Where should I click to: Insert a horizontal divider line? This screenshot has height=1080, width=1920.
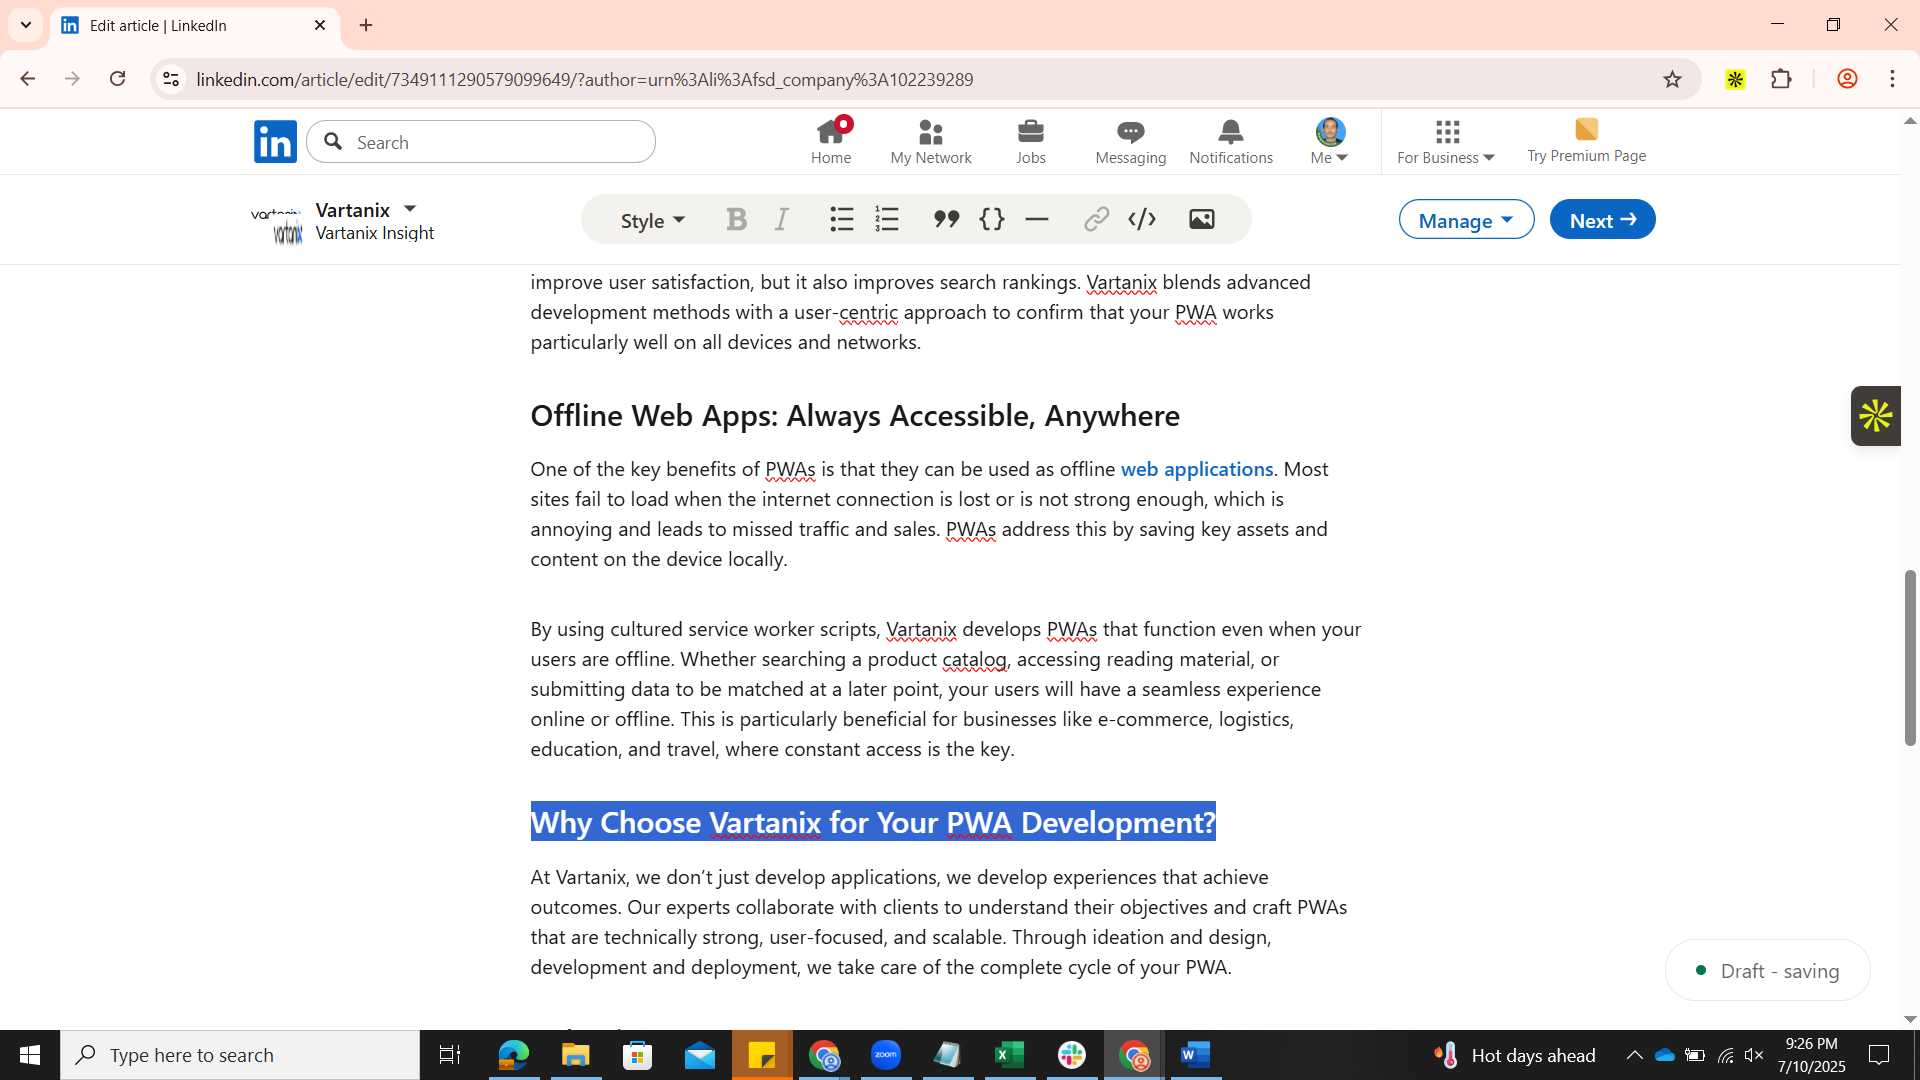(1037, 219)
